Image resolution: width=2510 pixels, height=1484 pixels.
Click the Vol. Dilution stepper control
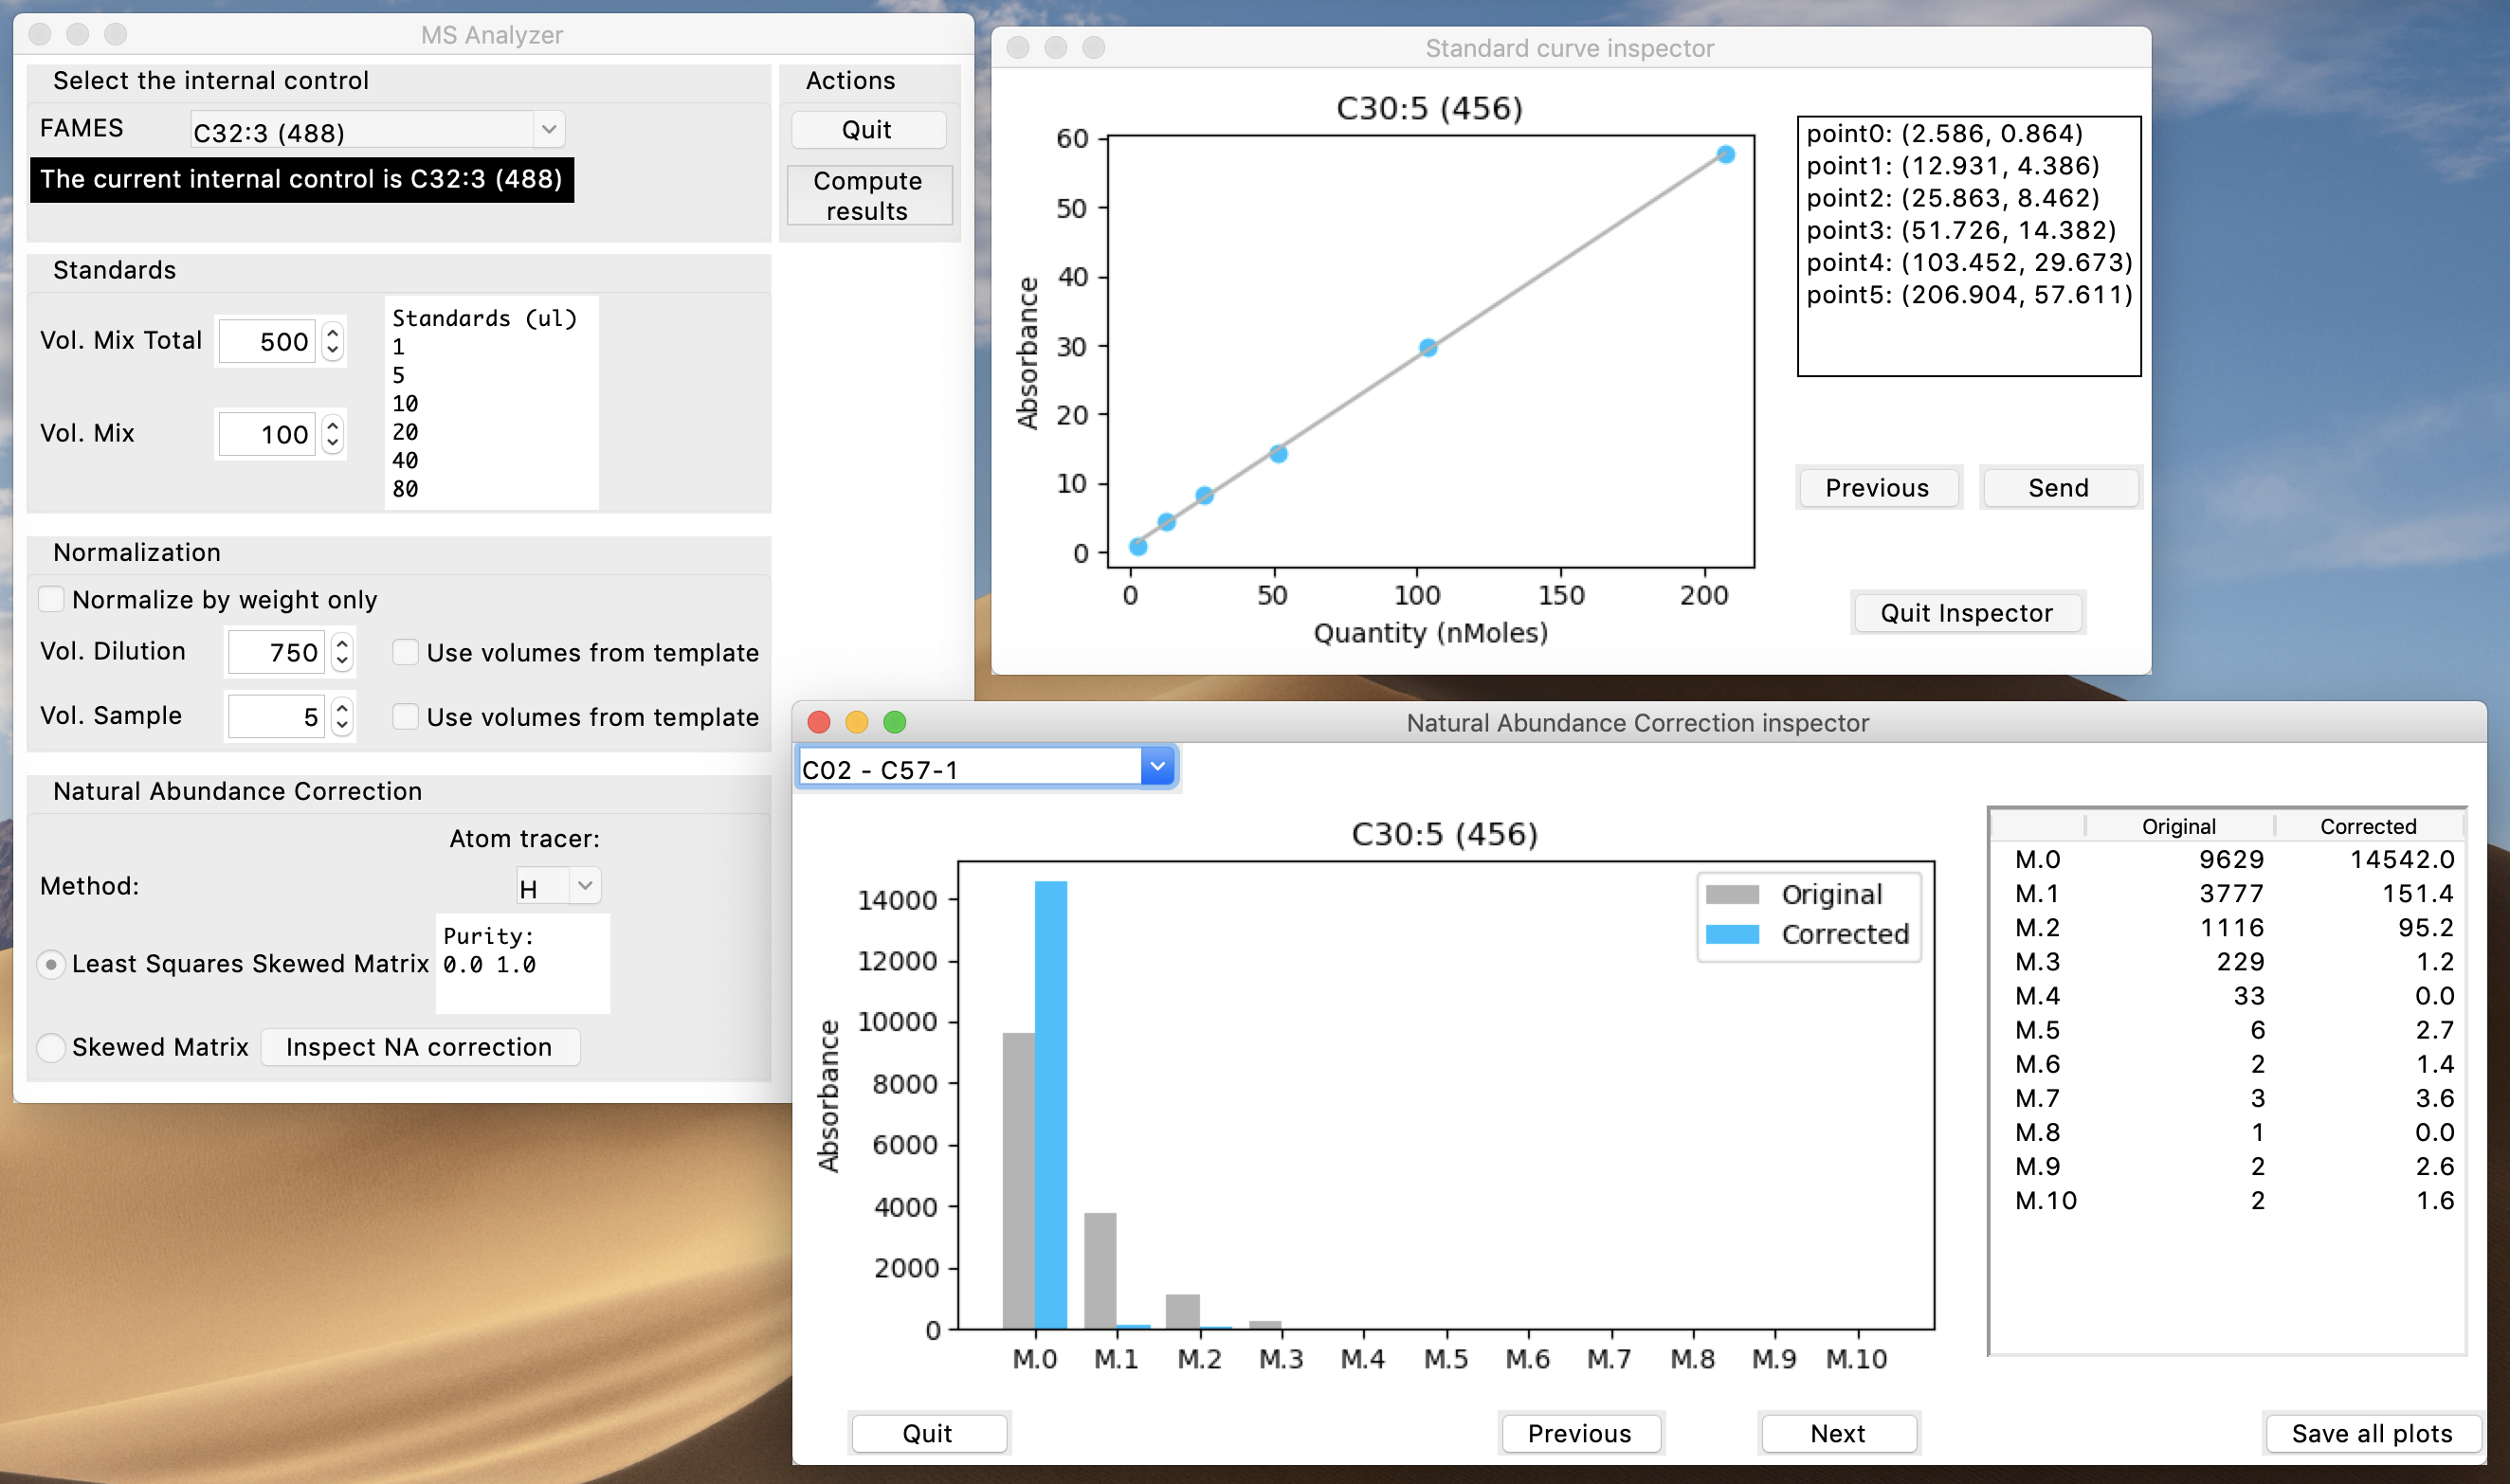pyautogui.click(x=342, y=652)
